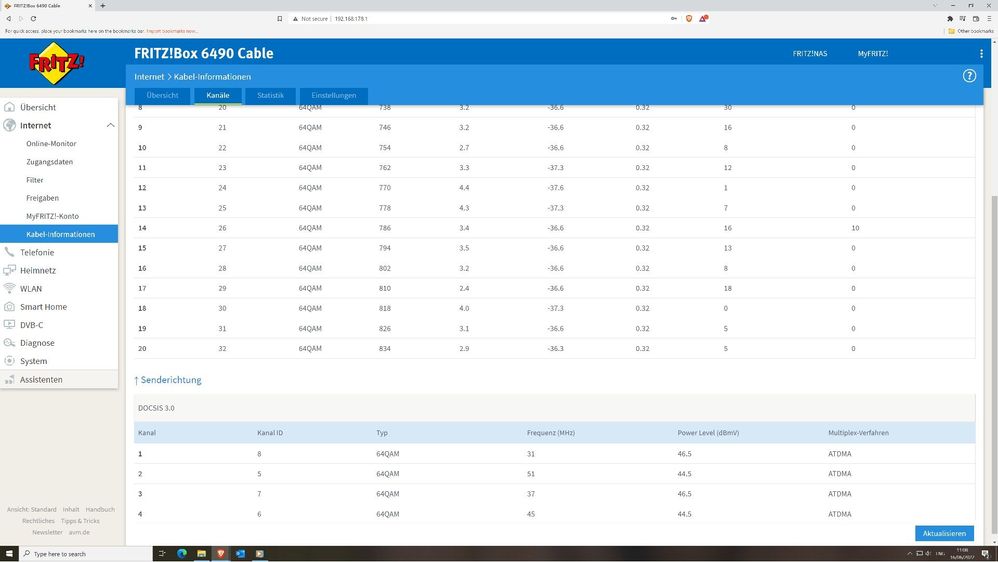Open the Heimnetz sidebar section
The image size is (998, 562).
[38, 270]
